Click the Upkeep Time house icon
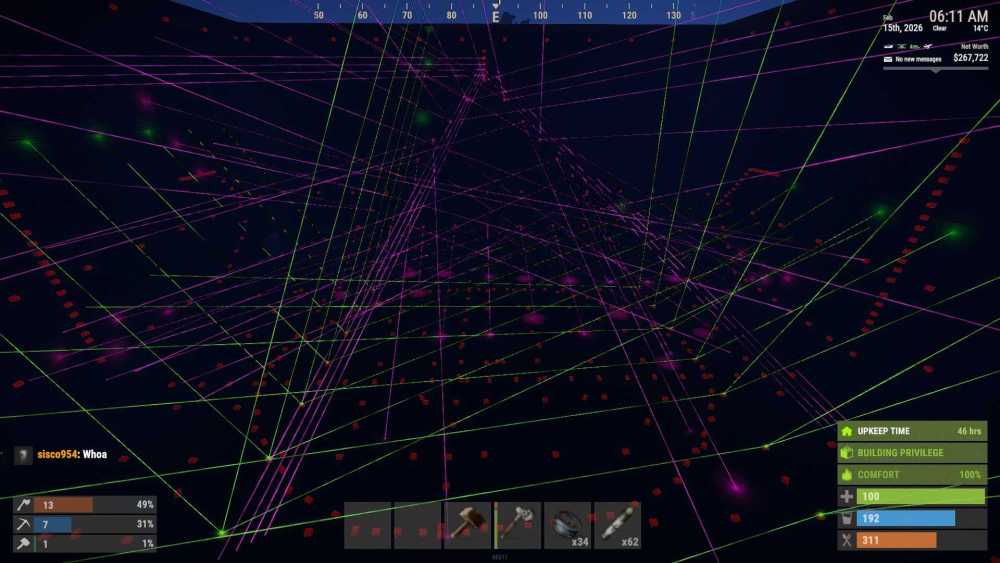 tap(846, 431)
